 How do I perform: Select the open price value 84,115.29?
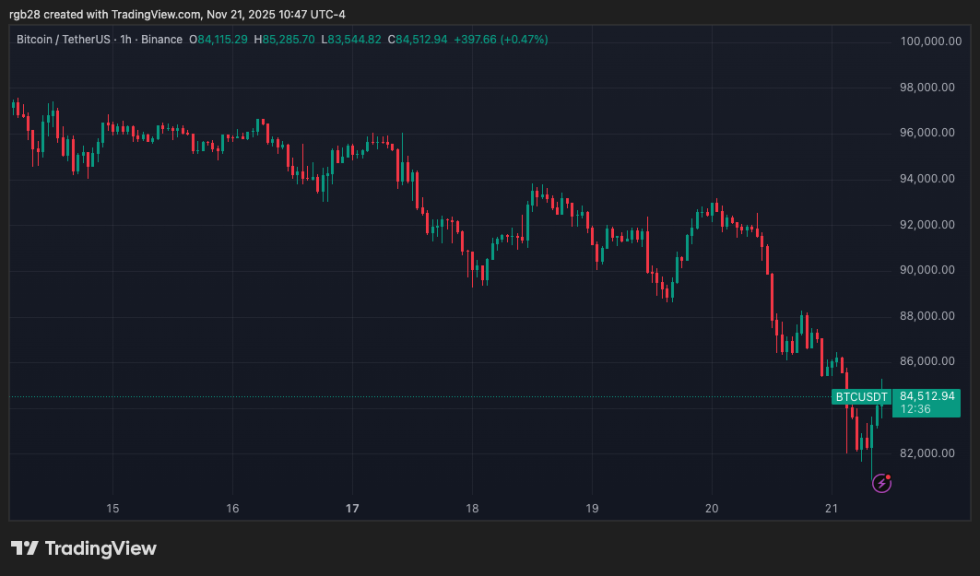(220, 40)
